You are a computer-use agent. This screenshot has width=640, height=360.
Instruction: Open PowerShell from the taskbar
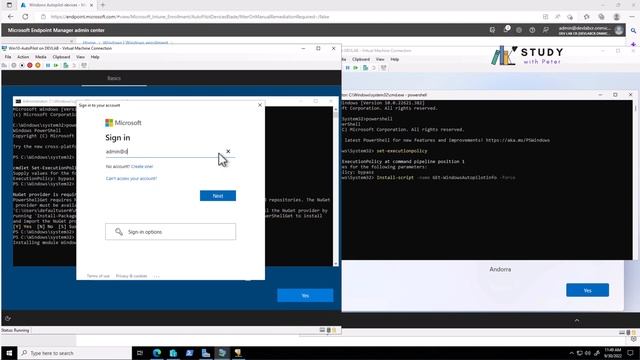pos(189,353)
